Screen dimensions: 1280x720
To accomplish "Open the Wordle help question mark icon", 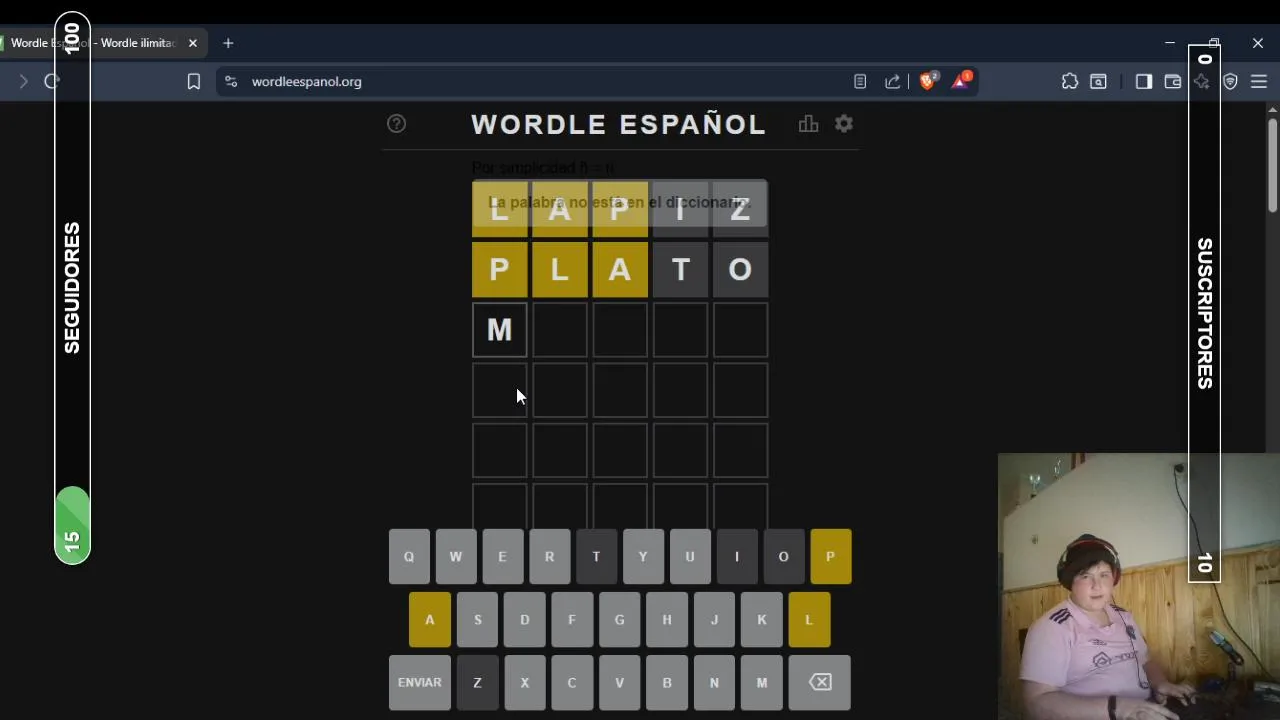I will coord(397,124).
